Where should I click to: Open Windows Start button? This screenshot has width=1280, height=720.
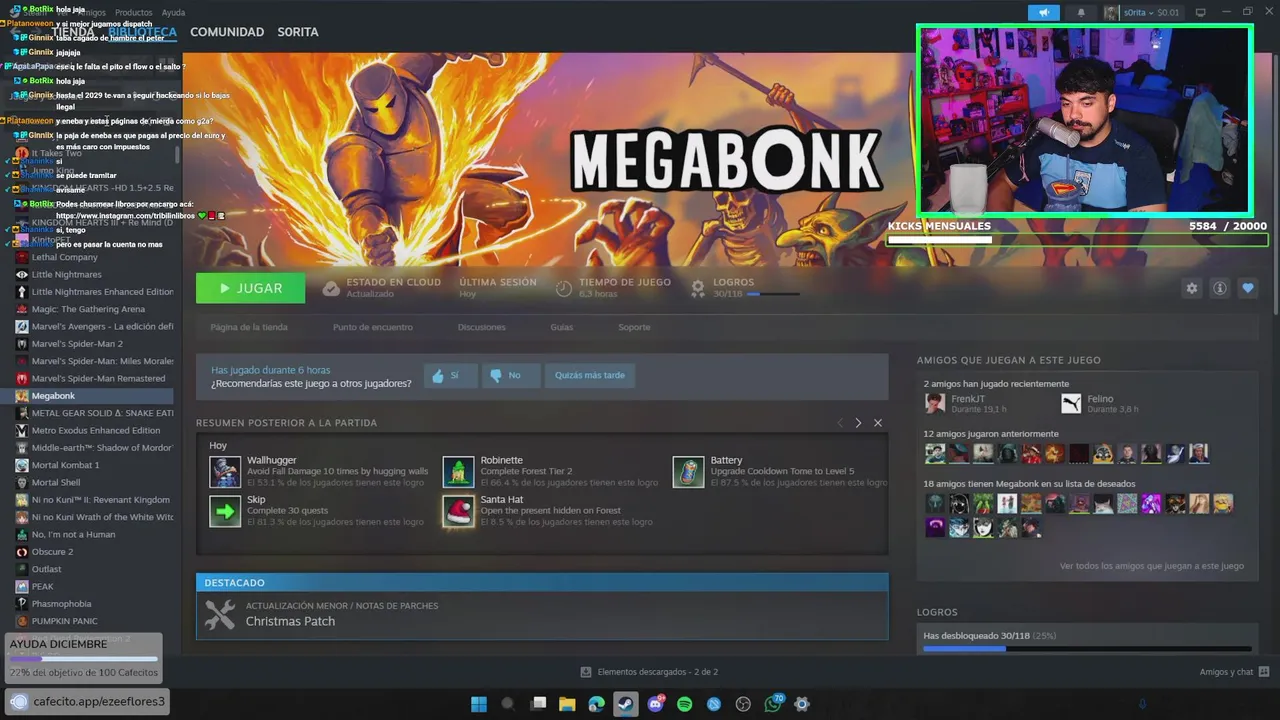479,704
